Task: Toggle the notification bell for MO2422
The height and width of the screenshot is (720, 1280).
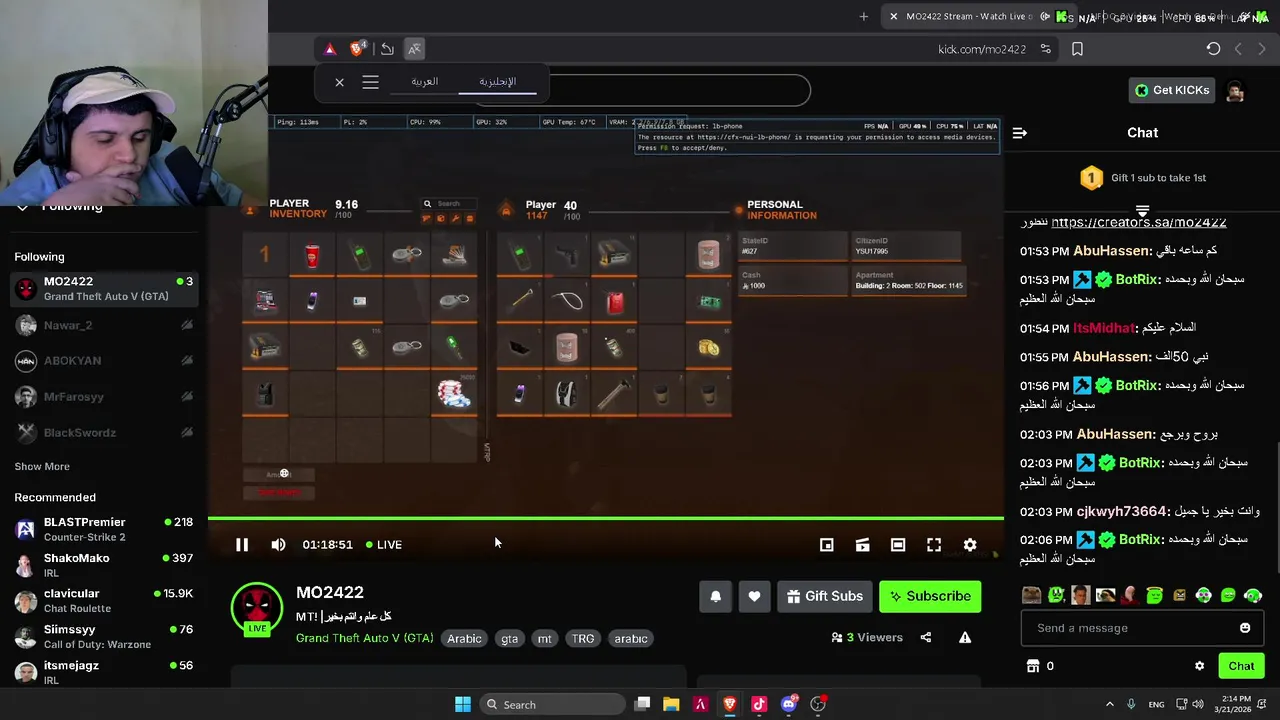Action: click(x=716, y=596)
